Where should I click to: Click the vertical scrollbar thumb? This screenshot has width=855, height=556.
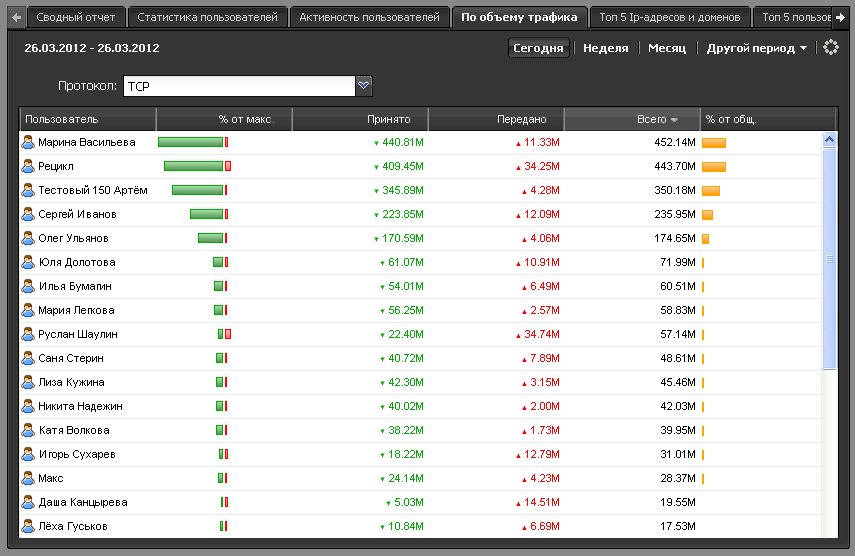coord(829,260)
